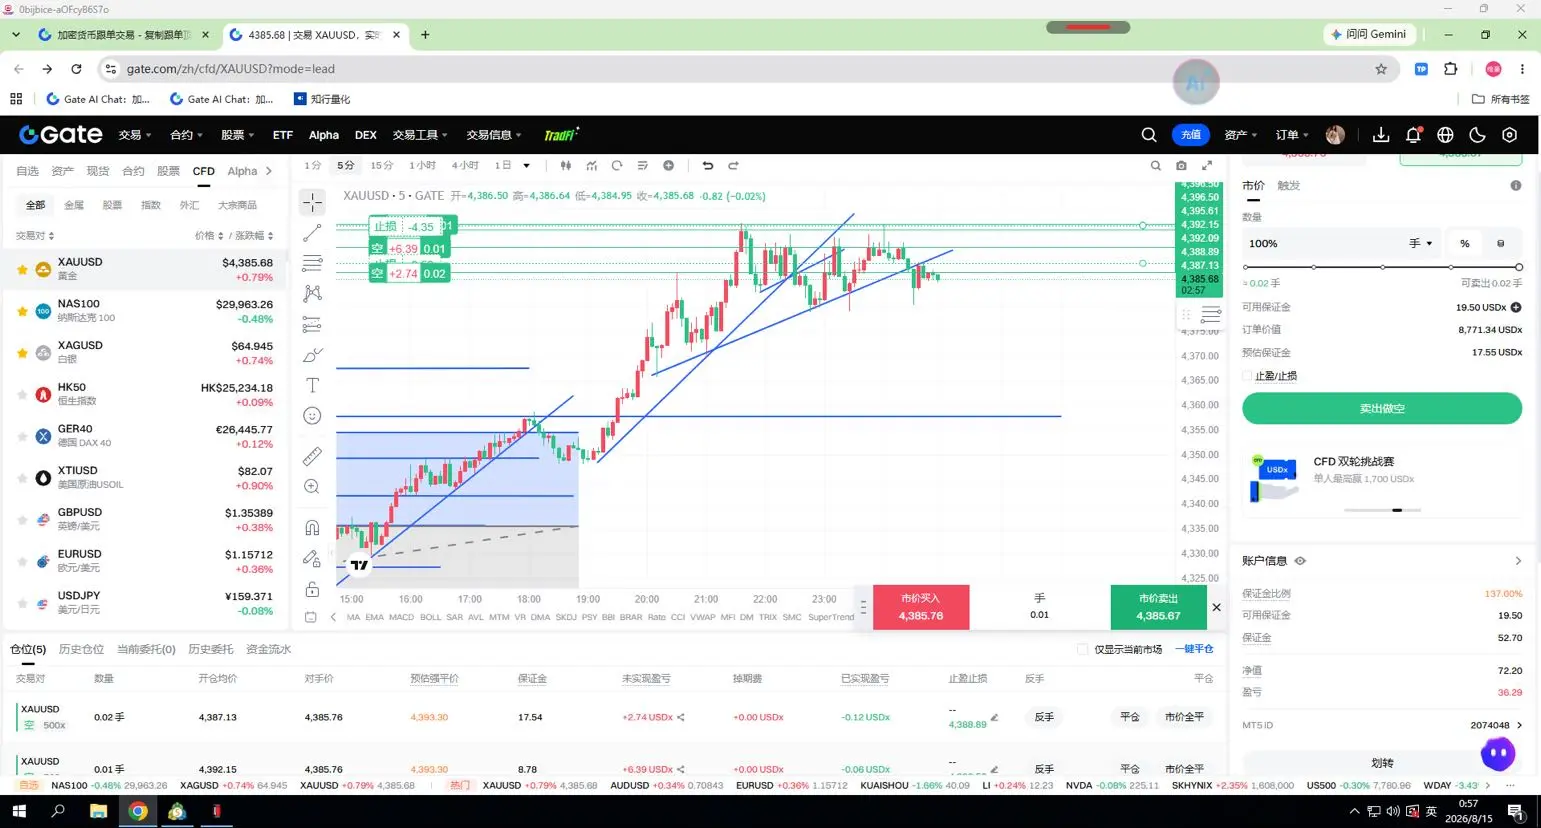This screenshot has width=1541, height=828.
Task: Open the forecasting and measurement tool
Action: click(312, 324)
